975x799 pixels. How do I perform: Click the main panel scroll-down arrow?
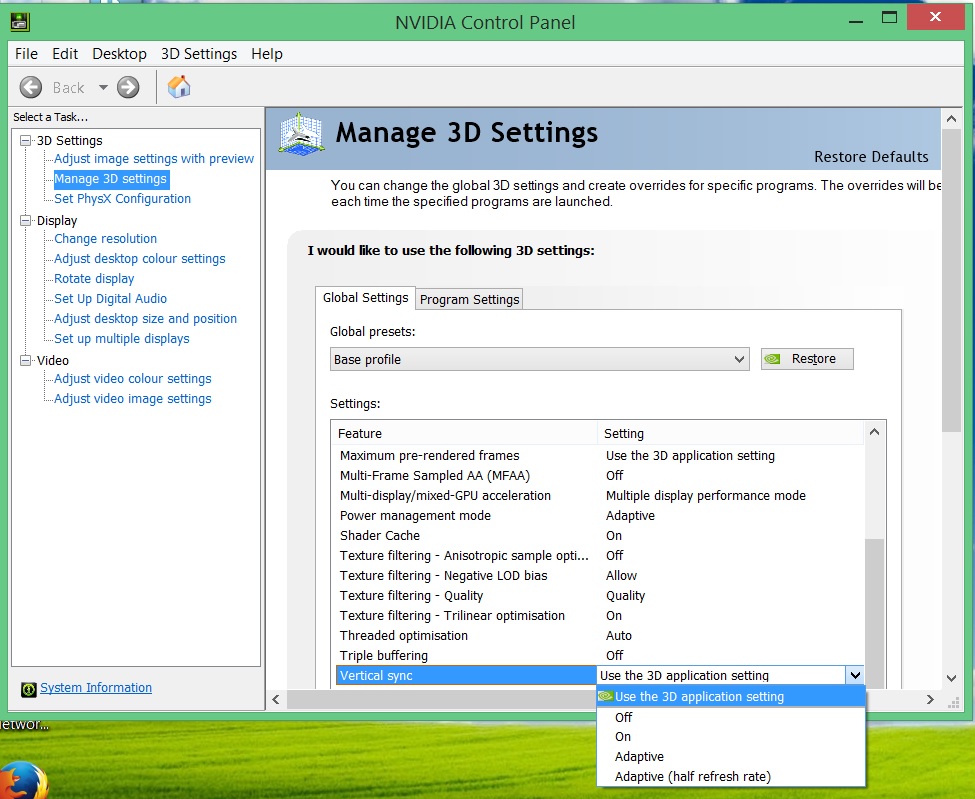[x=951, y=678]
